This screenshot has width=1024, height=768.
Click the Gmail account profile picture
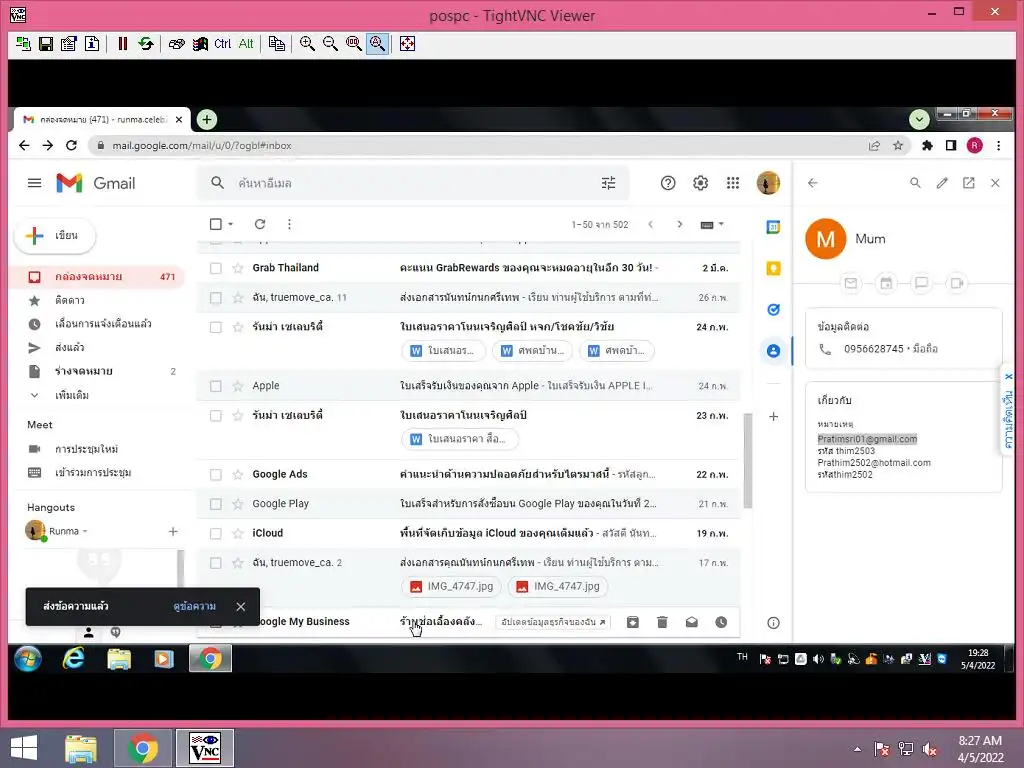(768, 183)
